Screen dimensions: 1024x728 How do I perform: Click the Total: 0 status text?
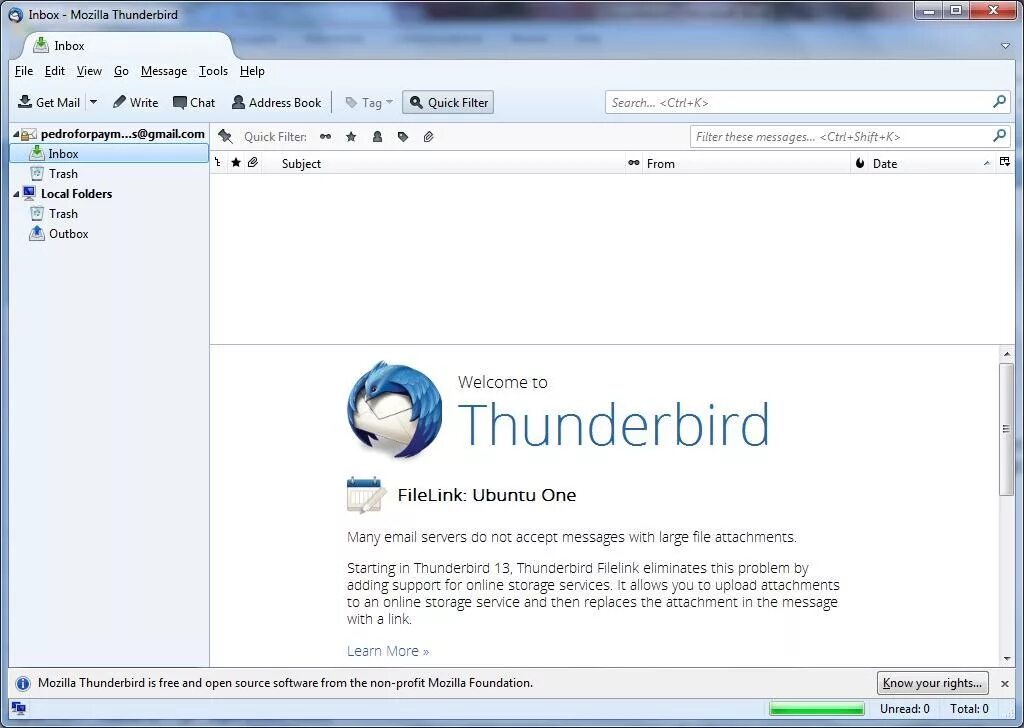click(x=969, y=708)
